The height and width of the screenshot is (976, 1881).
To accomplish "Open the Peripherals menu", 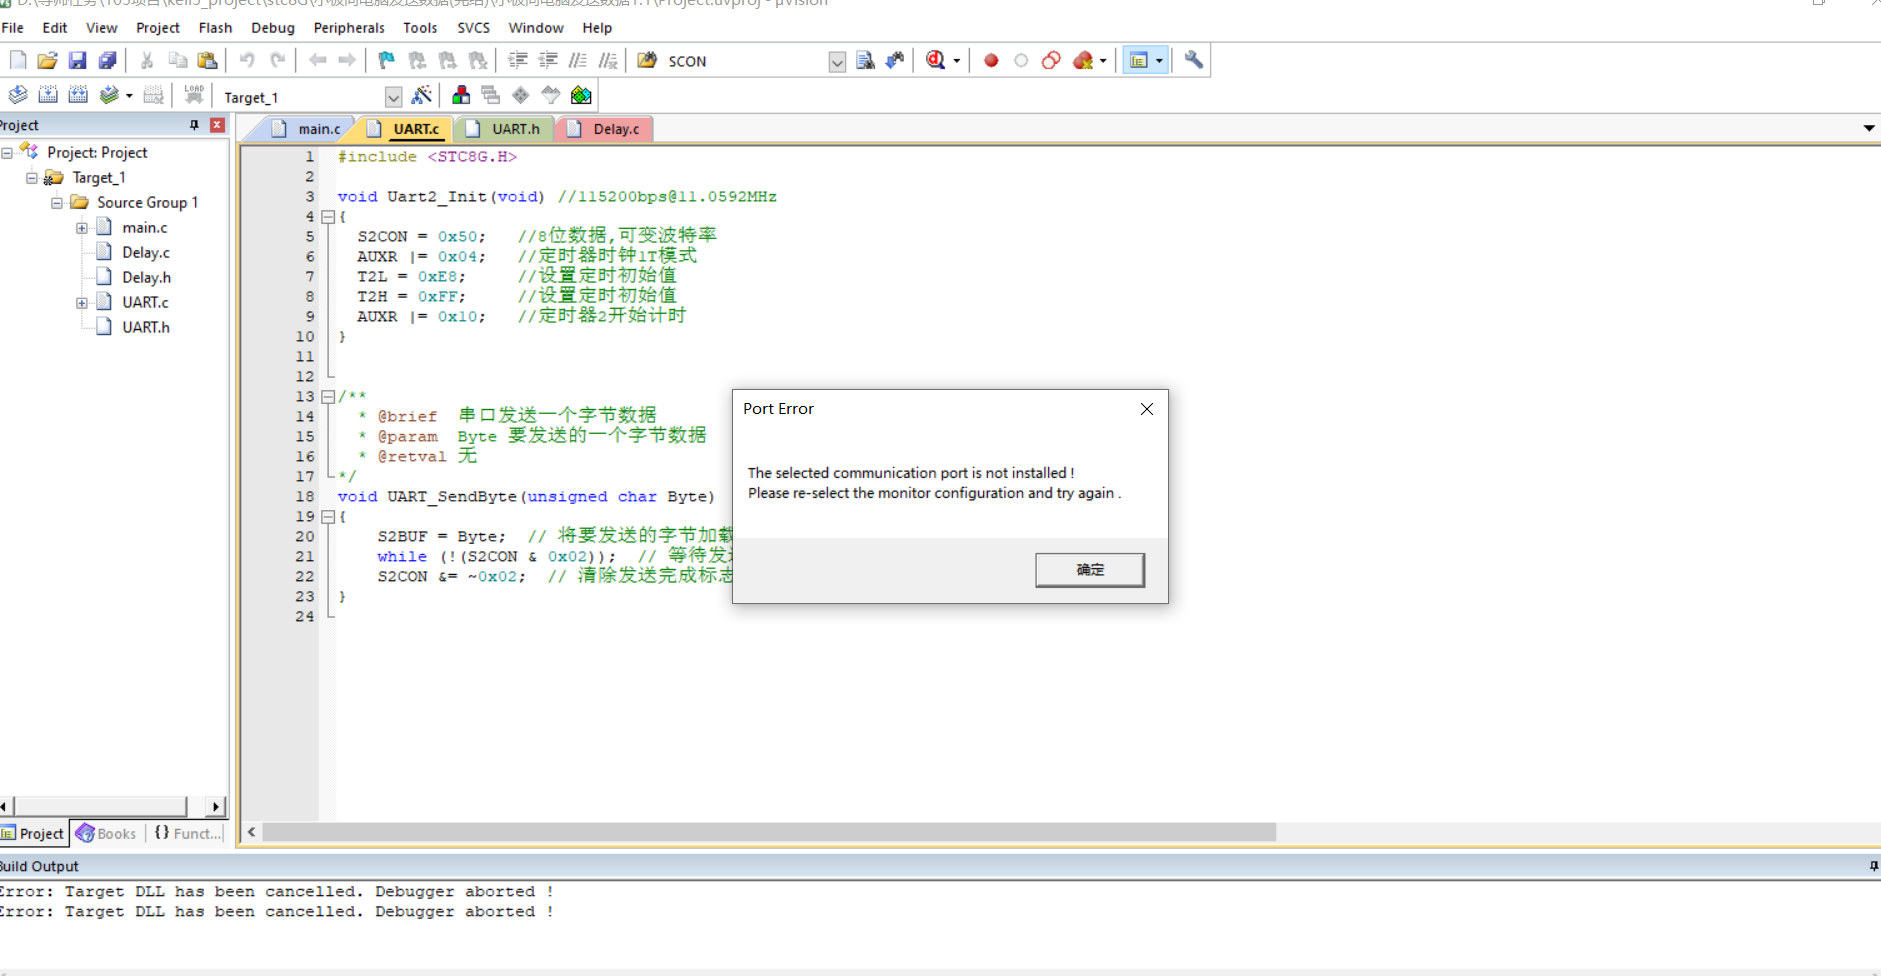I will click(x=348, y=28).
